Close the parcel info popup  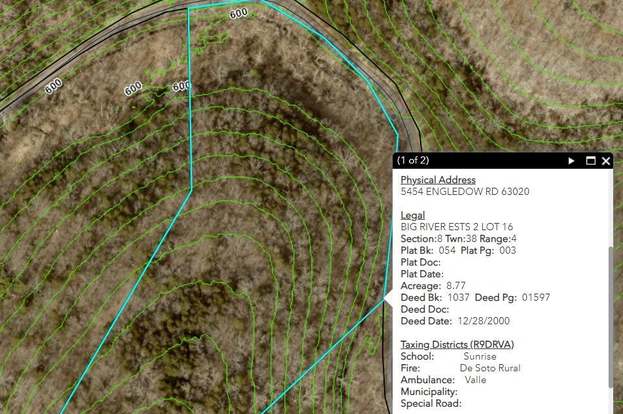coord(606,161)
